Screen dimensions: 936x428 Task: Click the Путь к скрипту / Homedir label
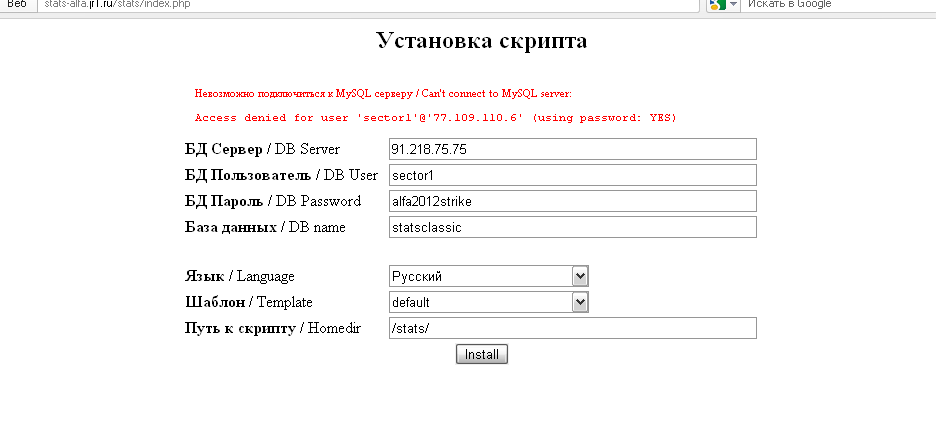click(273, 328)
